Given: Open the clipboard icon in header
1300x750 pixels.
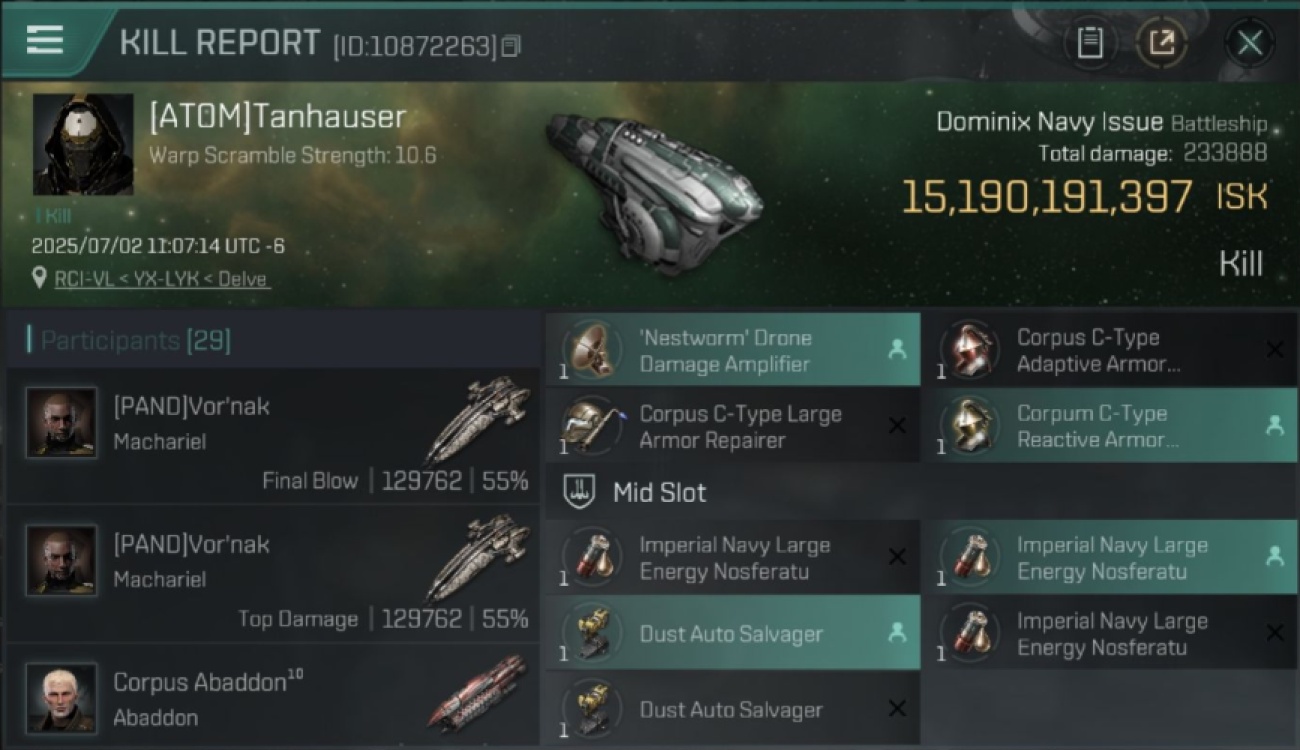Looking at the screenshot, I should coord(1090,43).
